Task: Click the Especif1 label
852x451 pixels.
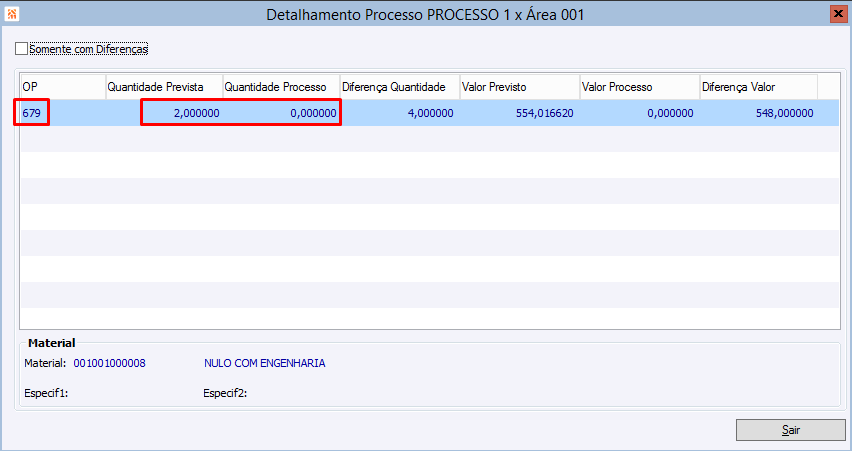Action: pyautogui.click(x=46, y=393)
